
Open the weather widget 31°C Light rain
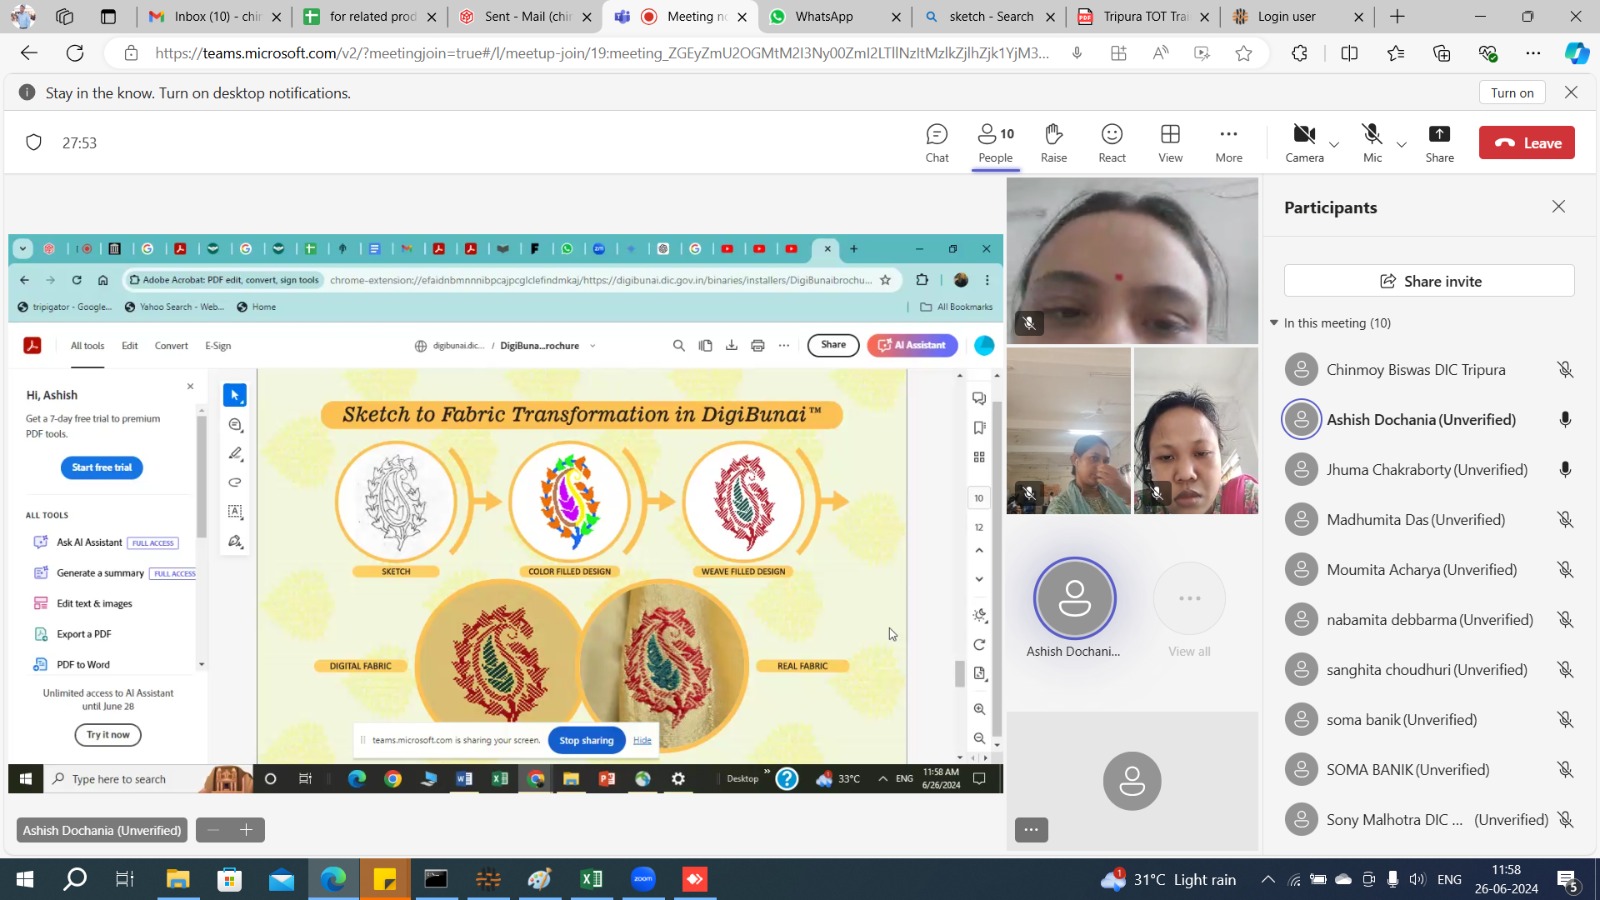1168,880
